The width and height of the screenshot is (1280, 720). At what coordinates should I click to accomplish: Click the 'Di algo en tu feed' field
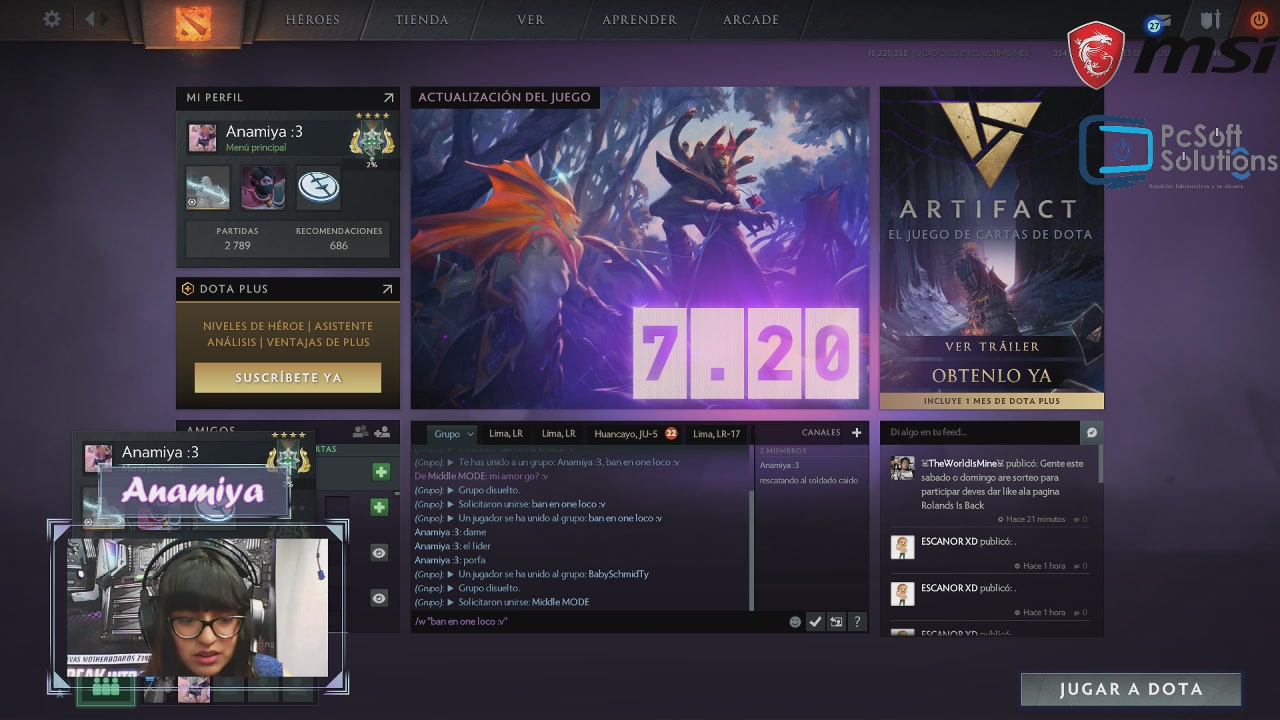[980, 432]
